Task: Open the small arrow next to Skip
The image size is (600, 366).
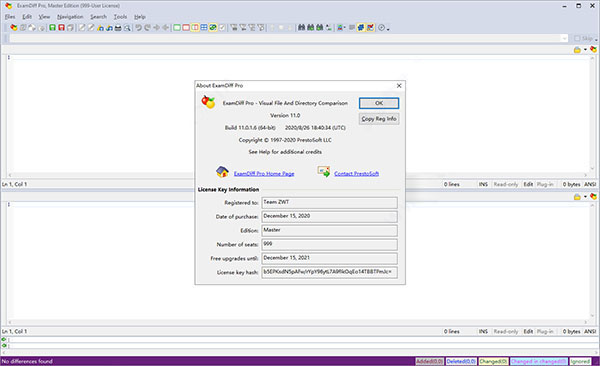Action: click(x=596, y=39)
